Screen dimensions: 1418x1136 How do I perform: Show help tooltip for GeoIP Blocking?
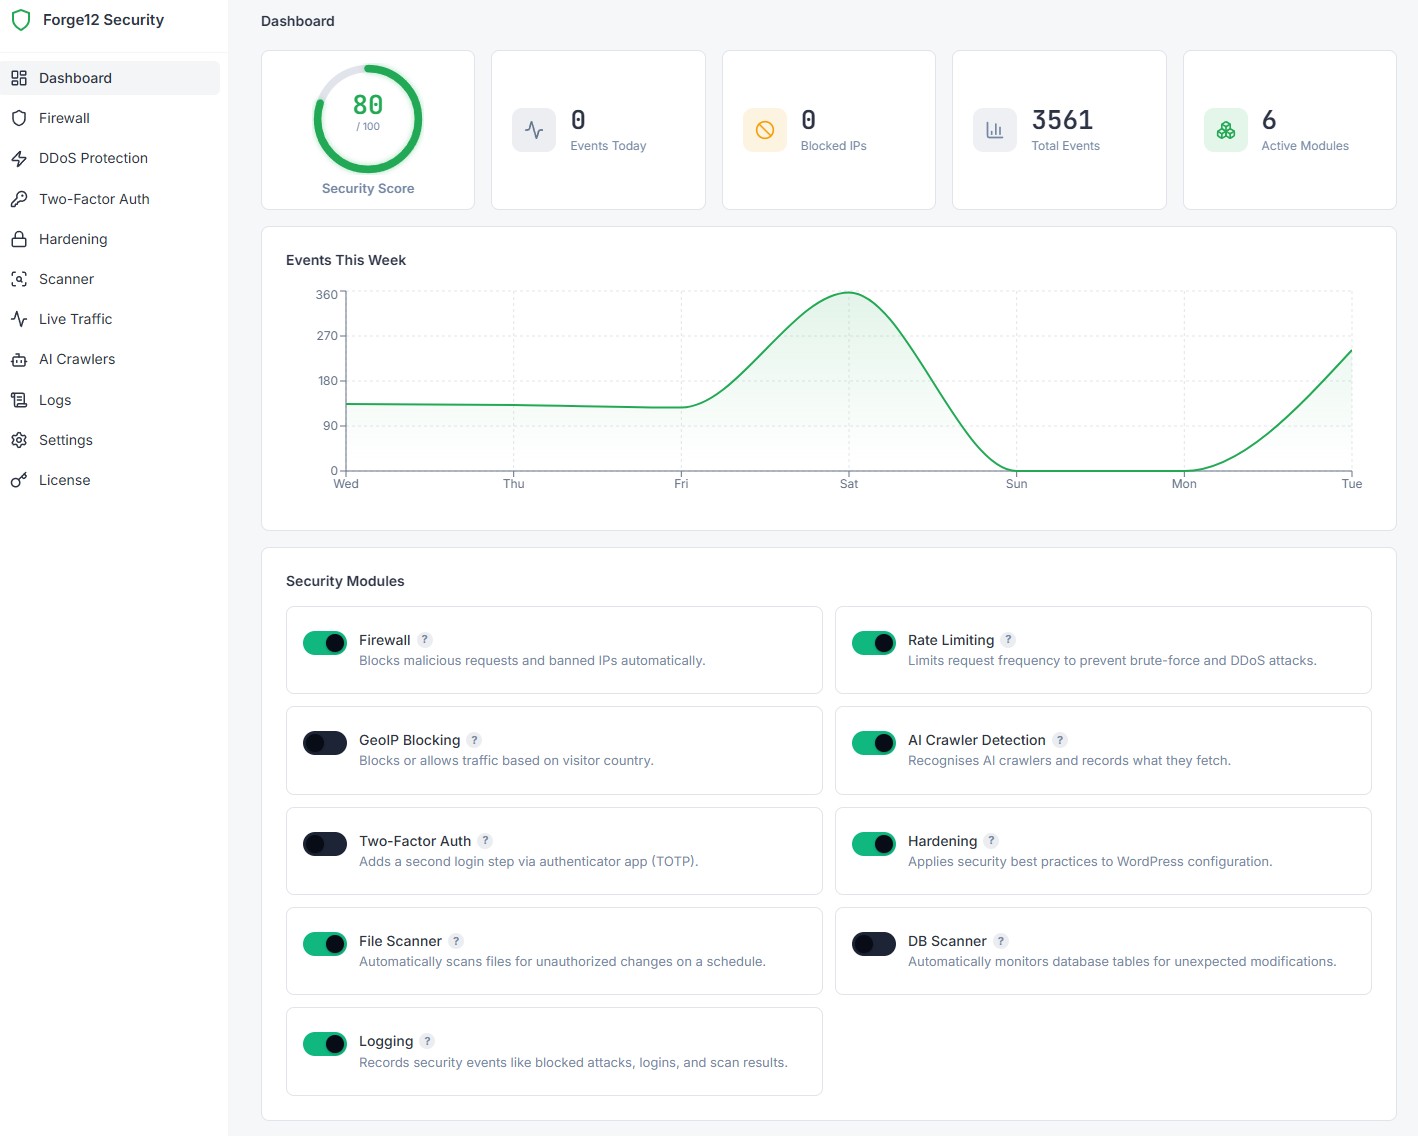tap(474, 740)
